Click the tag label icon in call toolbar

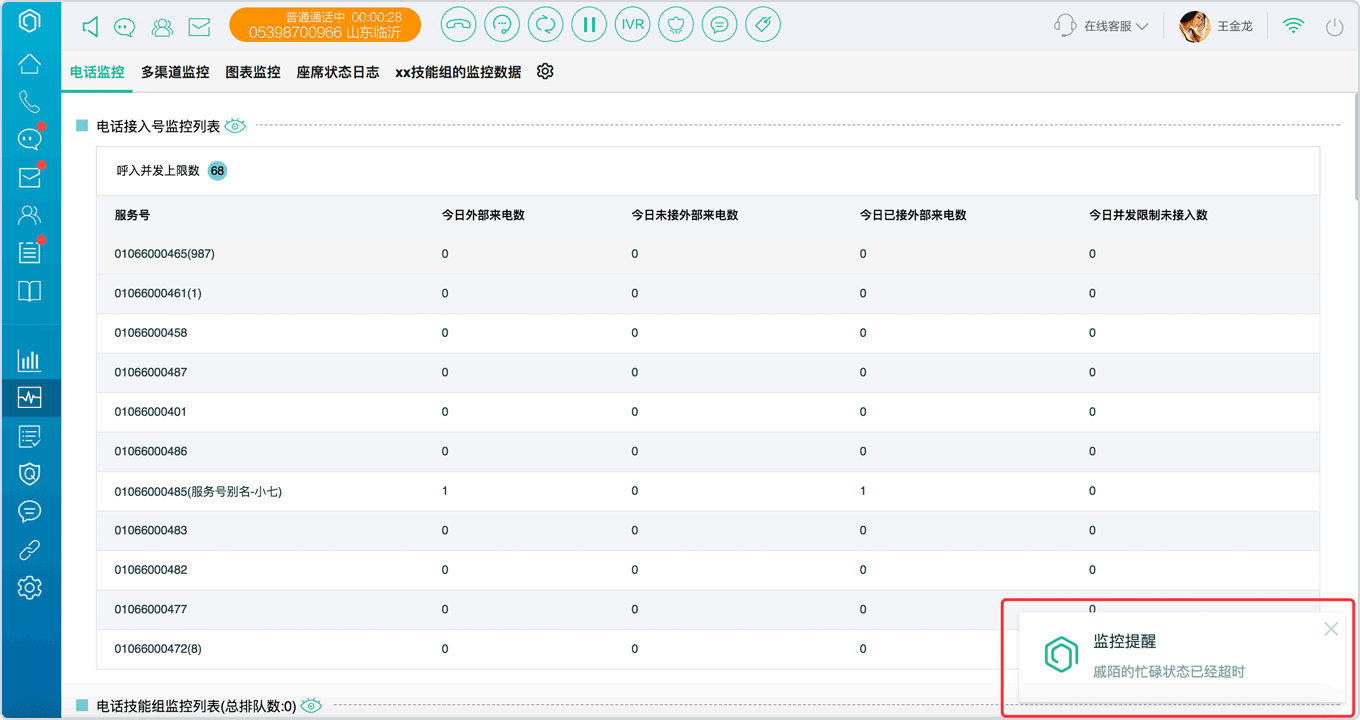click(x=763, y=25)
